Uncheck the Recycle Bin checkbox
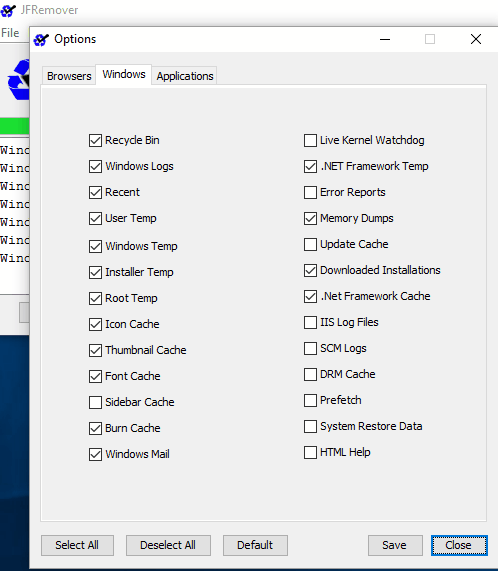The image size is (498, 571). click(95, 140)
